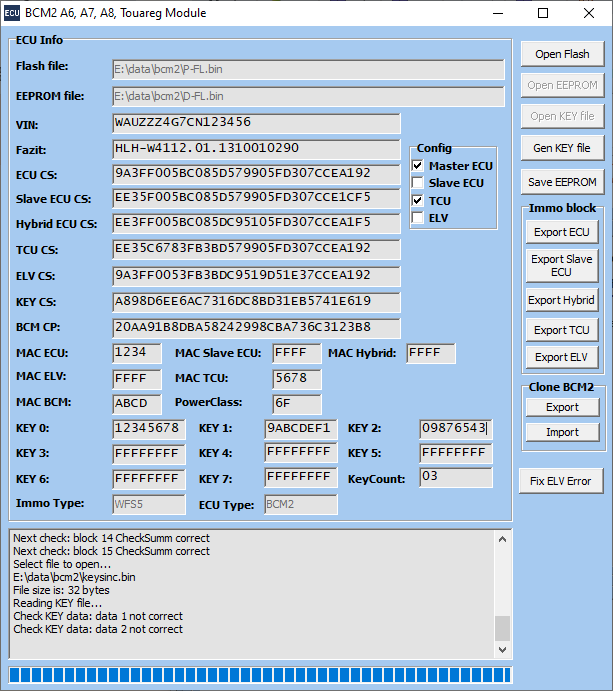Select the MAC ECU field
This screenshot has height=691, width=613.
pos(137,353)
